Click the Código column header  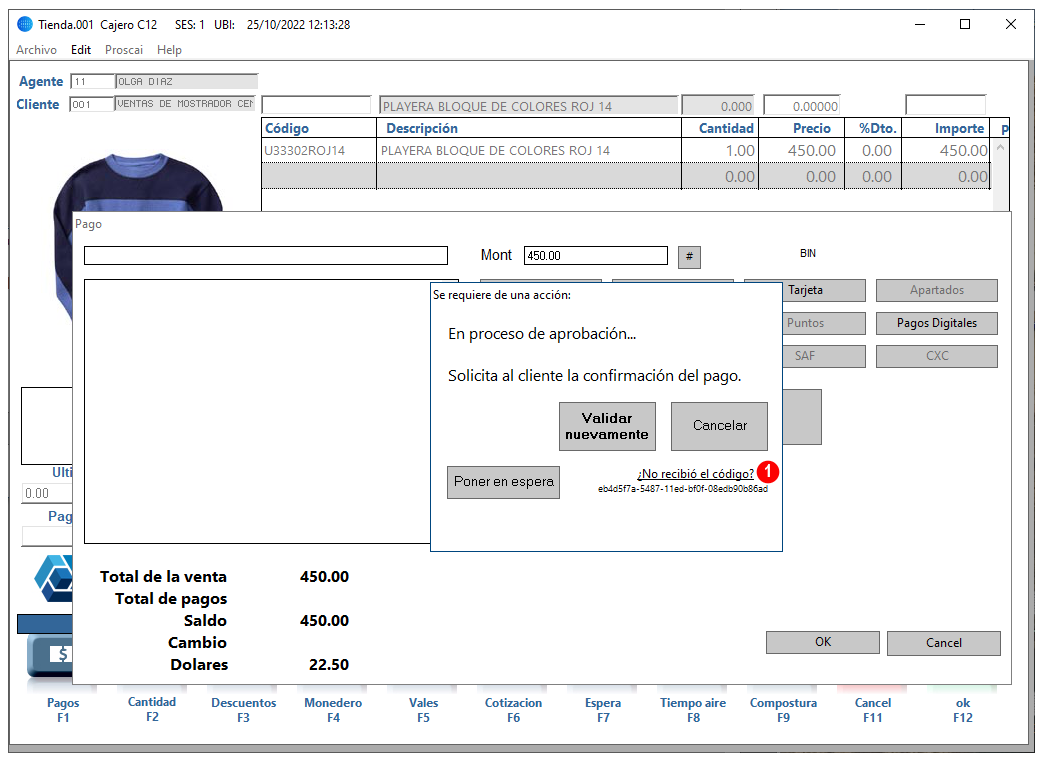[319, 128]
